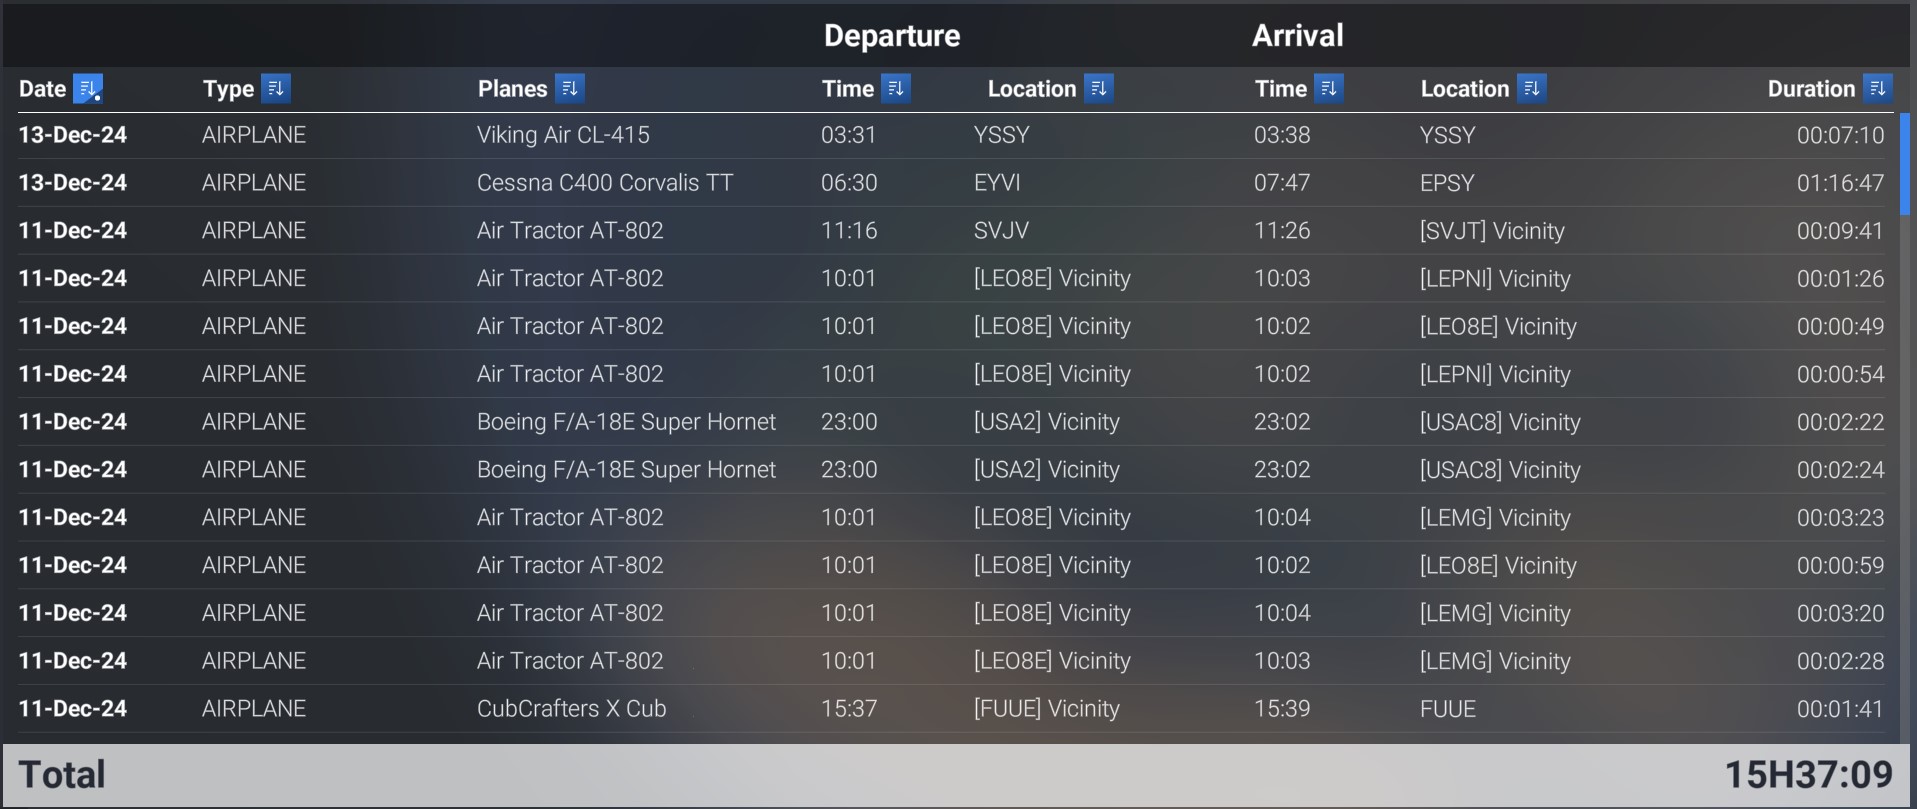Click the Duration column header label
Viewport: 1917px width, 809px height.
pyautogui.click(x=1811, y=89)
